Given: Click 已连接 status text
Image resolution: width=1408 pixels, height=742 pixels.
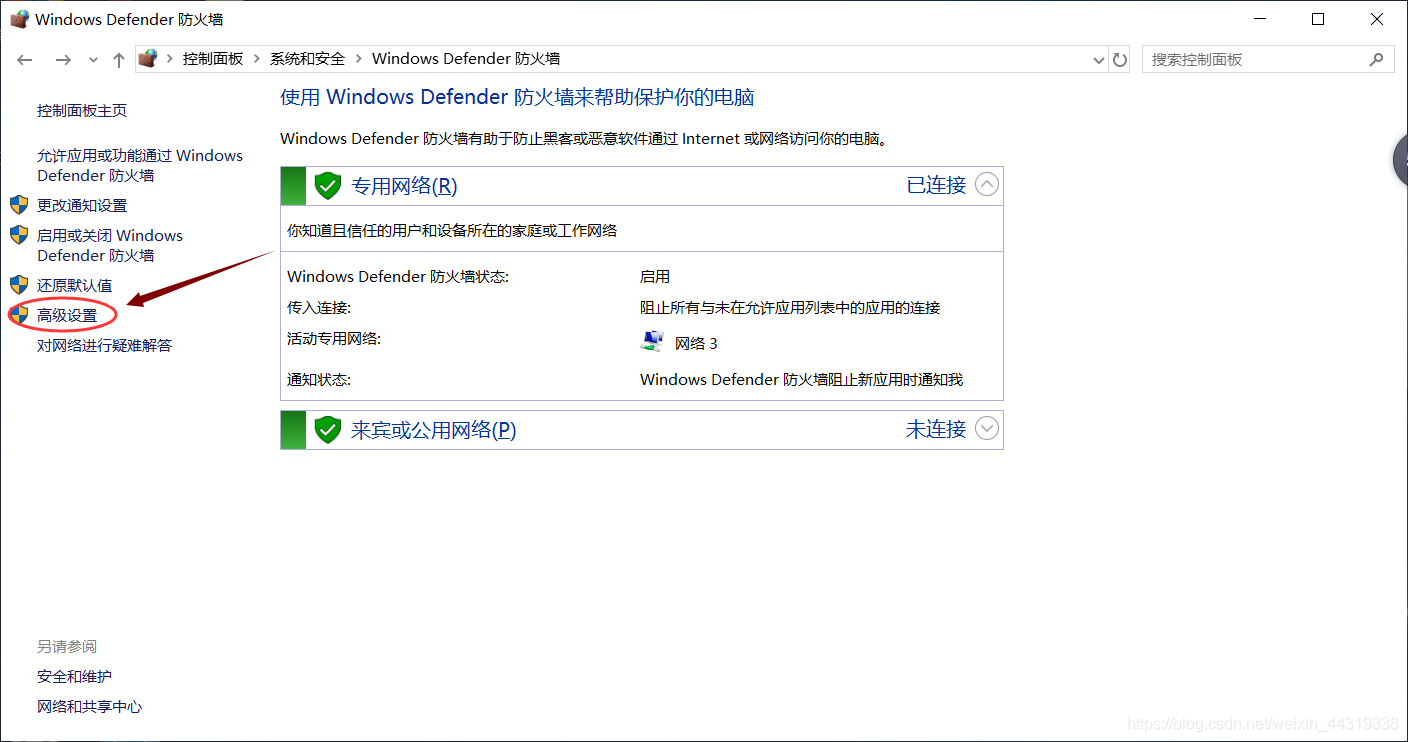Looking at the screenshot, I should click(936, 185).
